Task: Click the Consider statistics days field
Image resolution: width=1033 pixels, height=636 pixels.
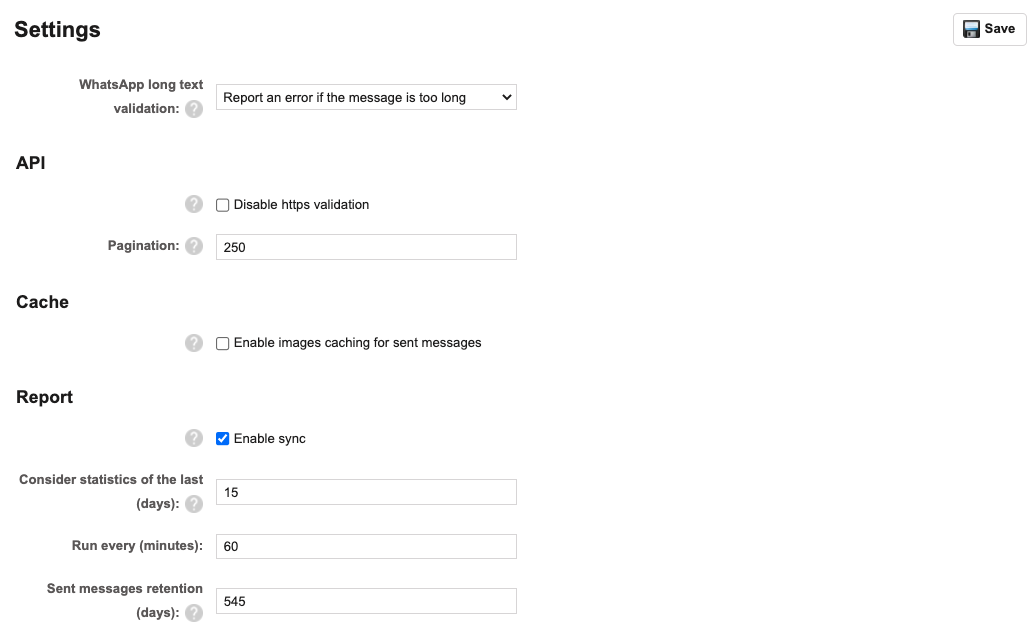Action: point(366,492)
